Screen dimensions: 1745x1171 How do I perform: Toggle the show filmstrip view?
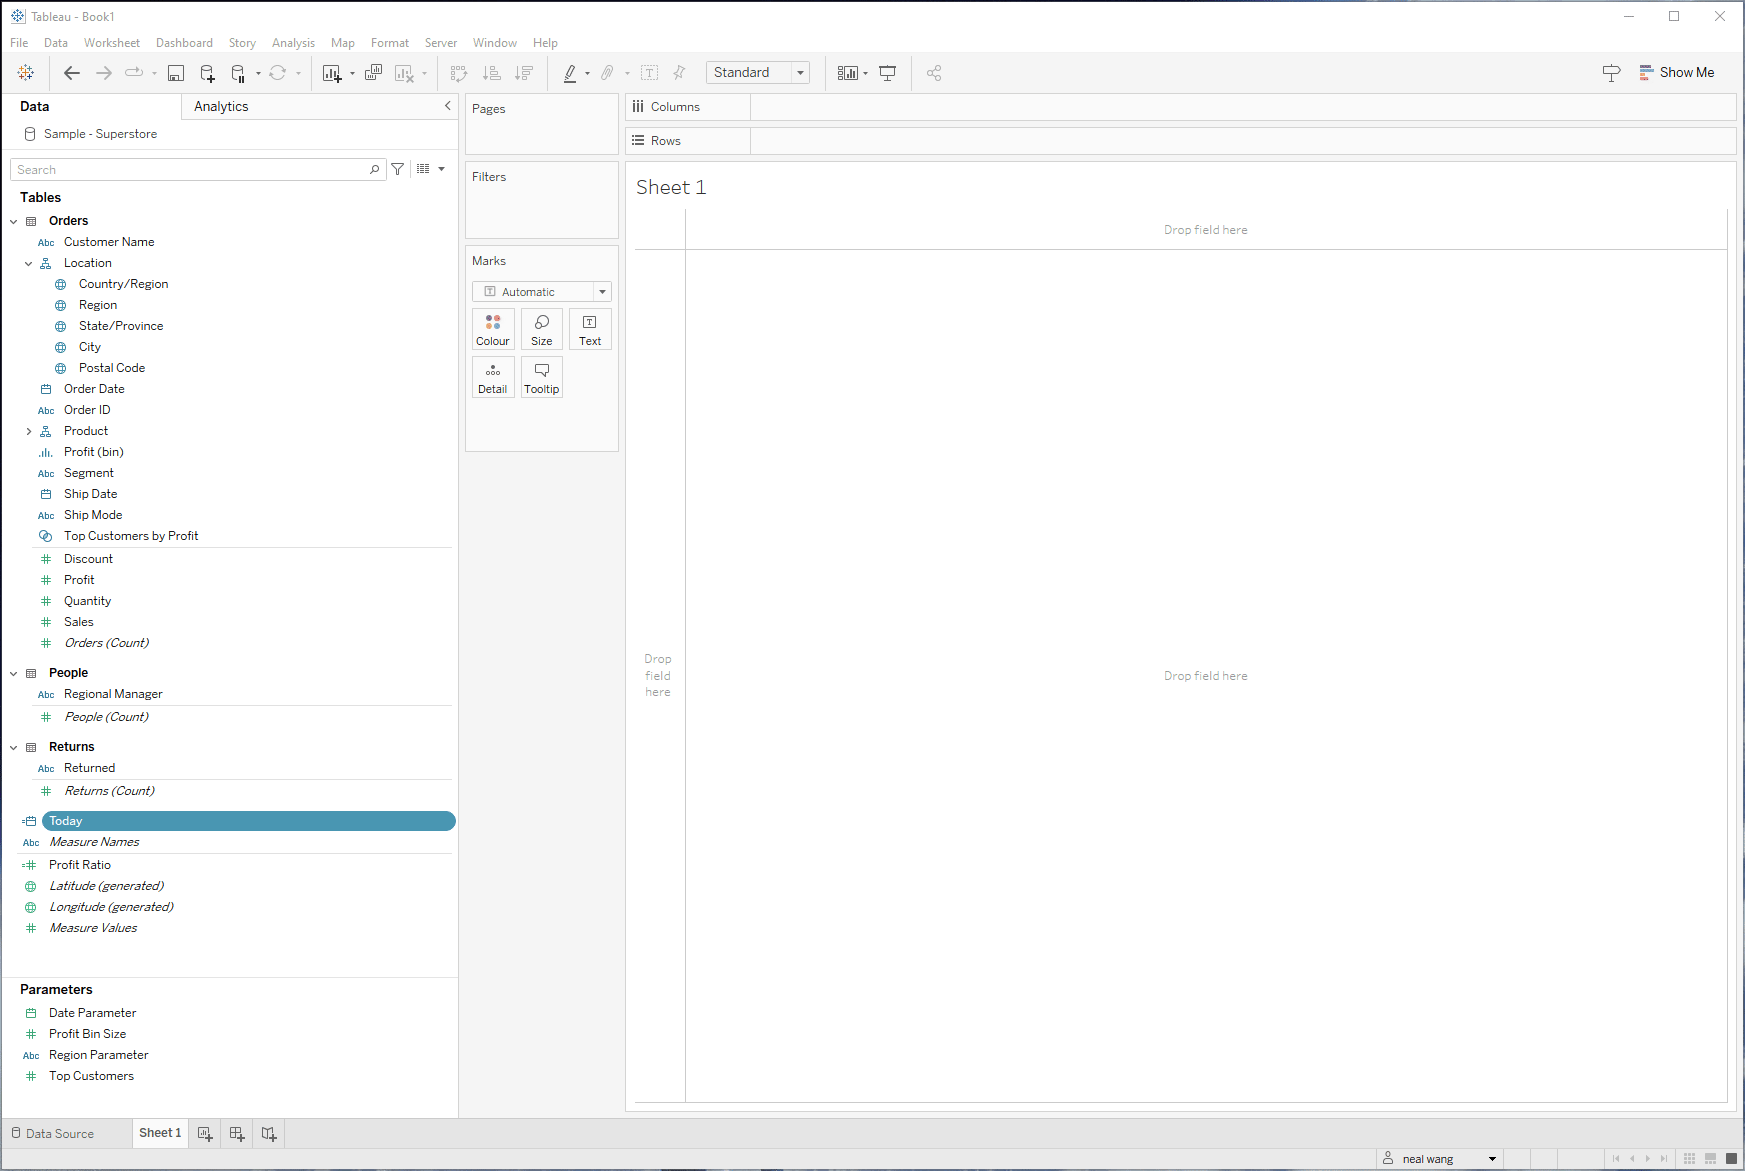[x=1710, y=1159]
